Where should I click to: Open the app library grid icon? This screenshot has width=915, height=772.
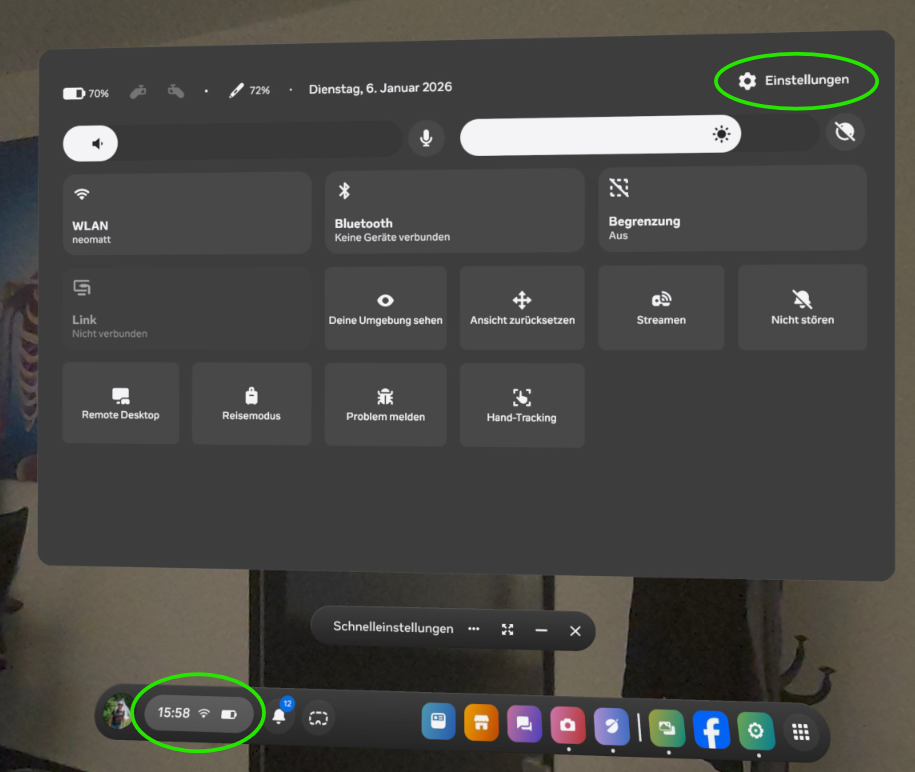click(800, 732)
